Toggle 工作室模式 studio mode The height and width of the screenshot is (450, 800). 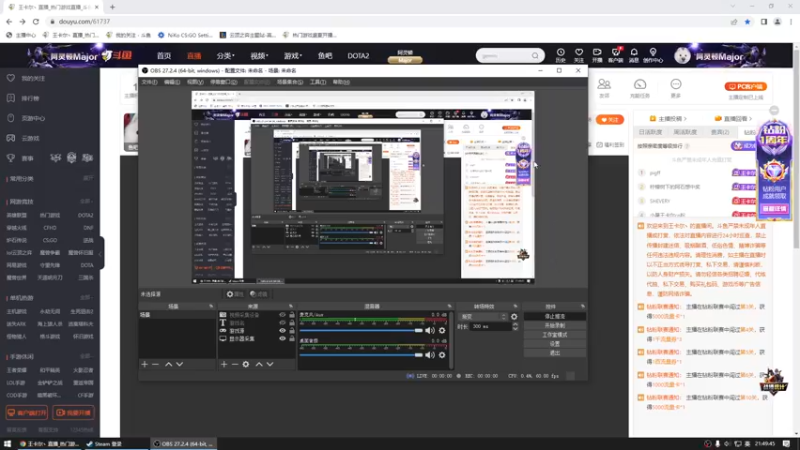(555, 335)
